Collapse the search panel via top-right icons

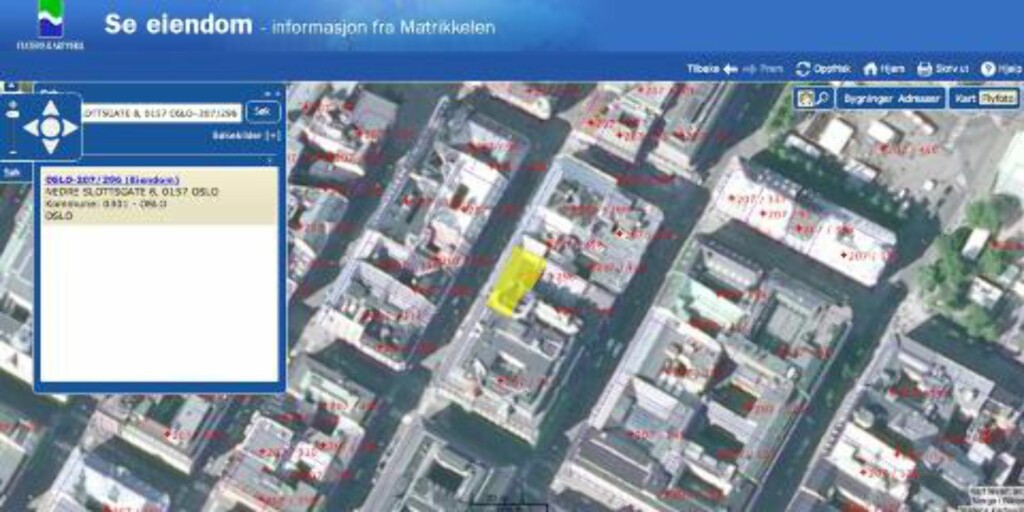click(272, 93)
